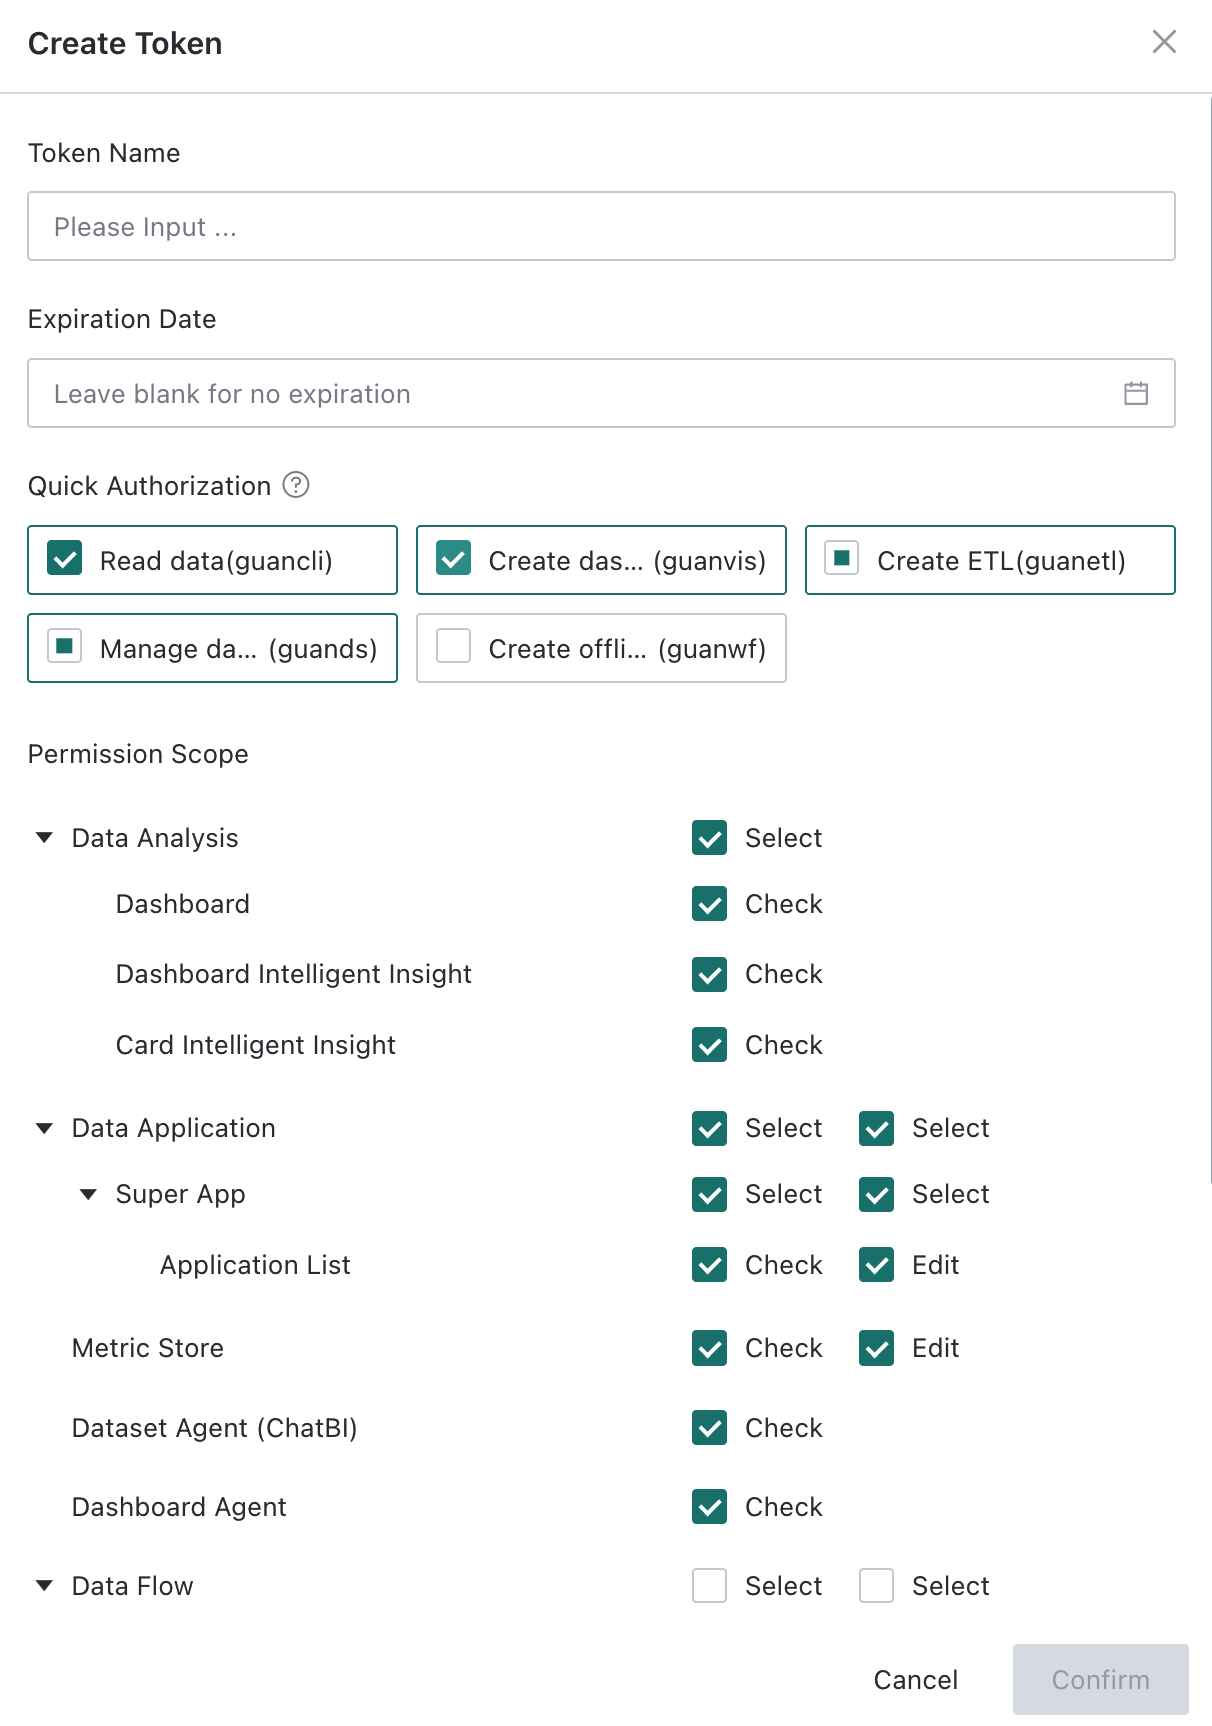Select the Card Intelligent Insight label
Viewport: 1212px width, 1726px height.
click(x=256, y=1045)
